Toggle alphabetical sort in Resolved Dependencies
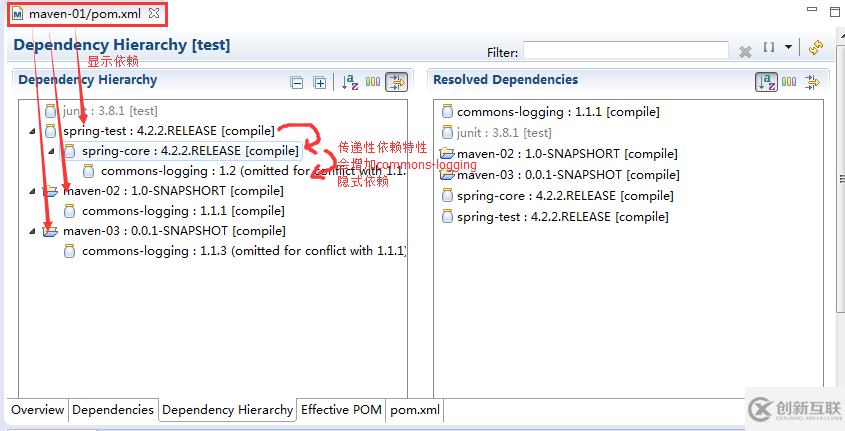845x431 pixels. 766,82
